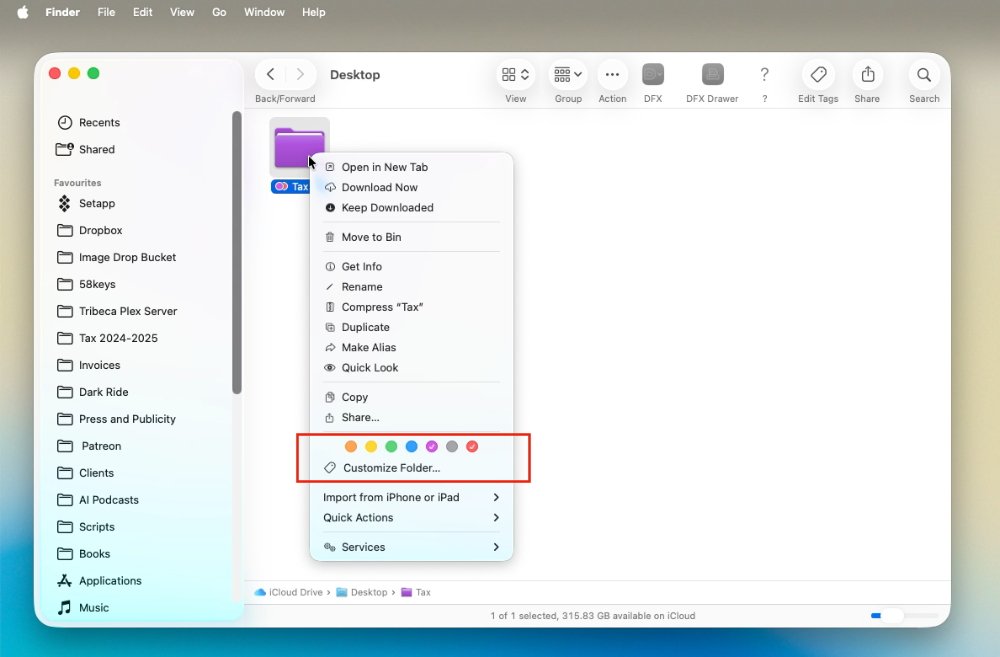Go back with the Back arrow
This screenshot has width=1000, height=657.
pyautogui.click(x=271, y=75)
